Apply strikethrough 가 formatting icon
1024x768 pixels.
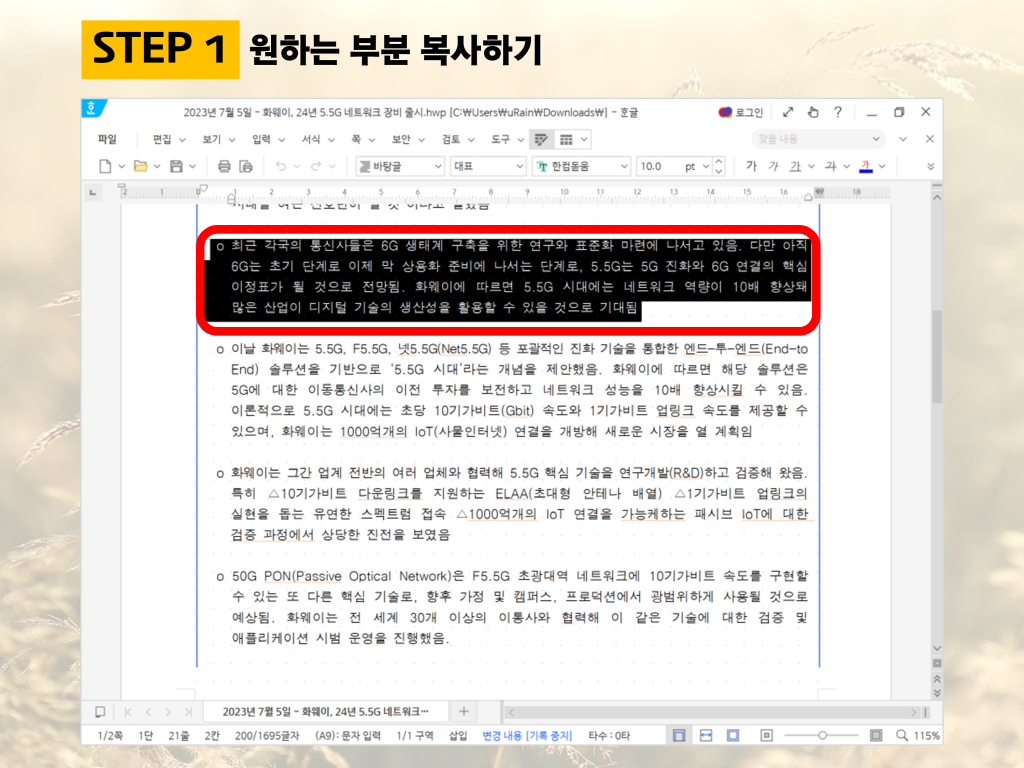(830, 166)
